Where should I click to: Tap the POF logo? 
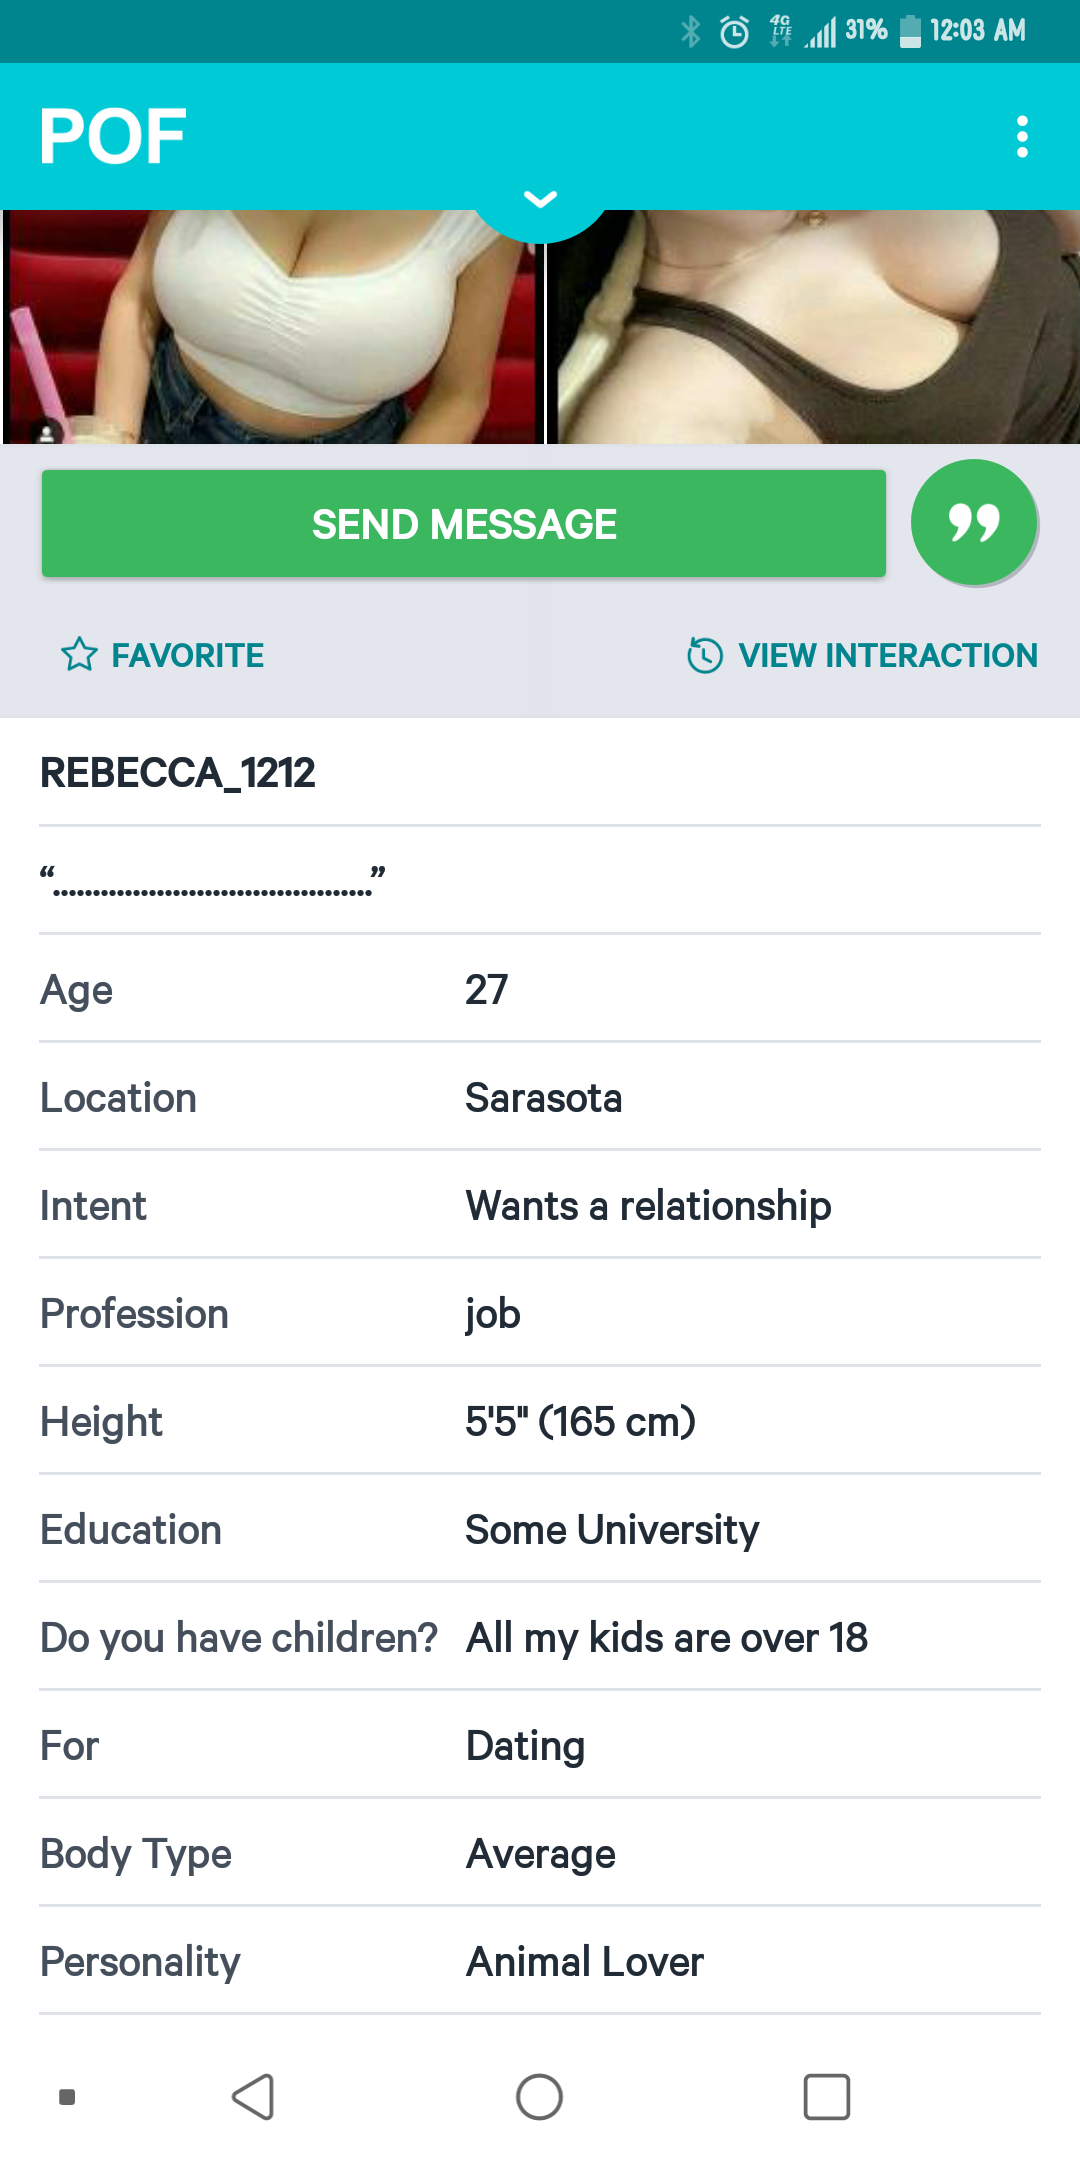point(113,137)
